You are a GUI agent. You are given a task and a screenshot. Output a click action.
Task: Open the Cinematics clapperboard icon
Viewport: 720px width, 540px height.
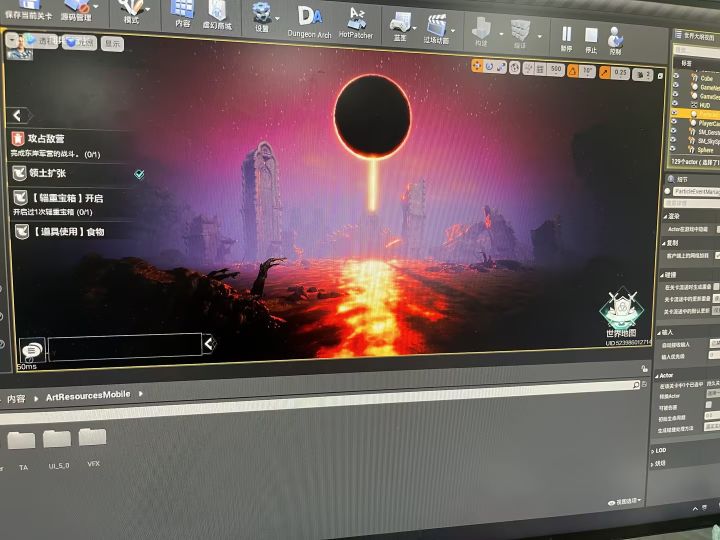tap(436, 26)
